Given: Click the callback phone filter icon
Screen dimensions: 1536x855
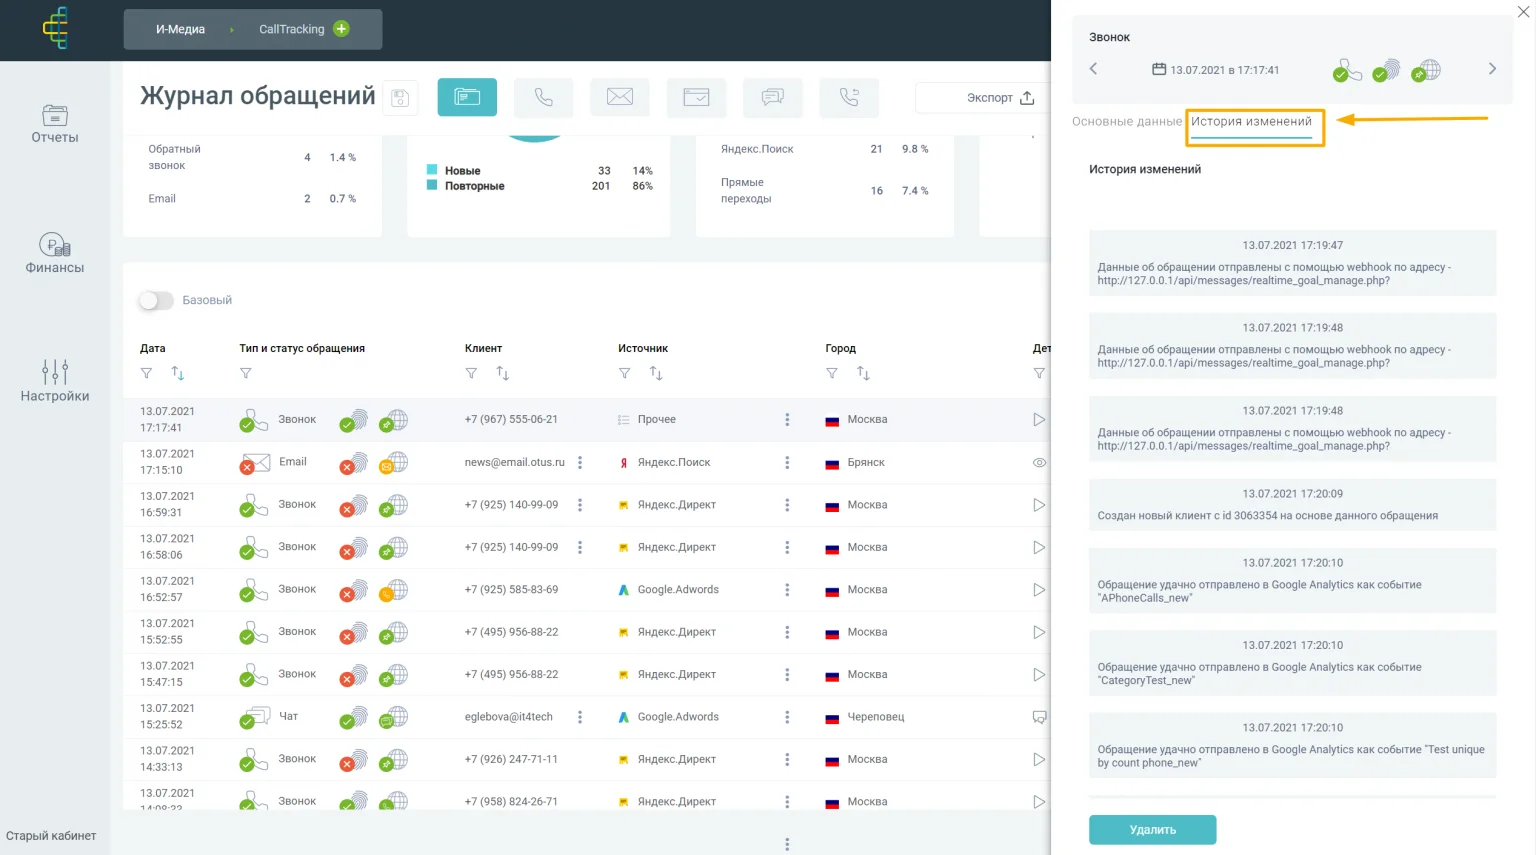Looking at the screenshot, I should [849, 97].
